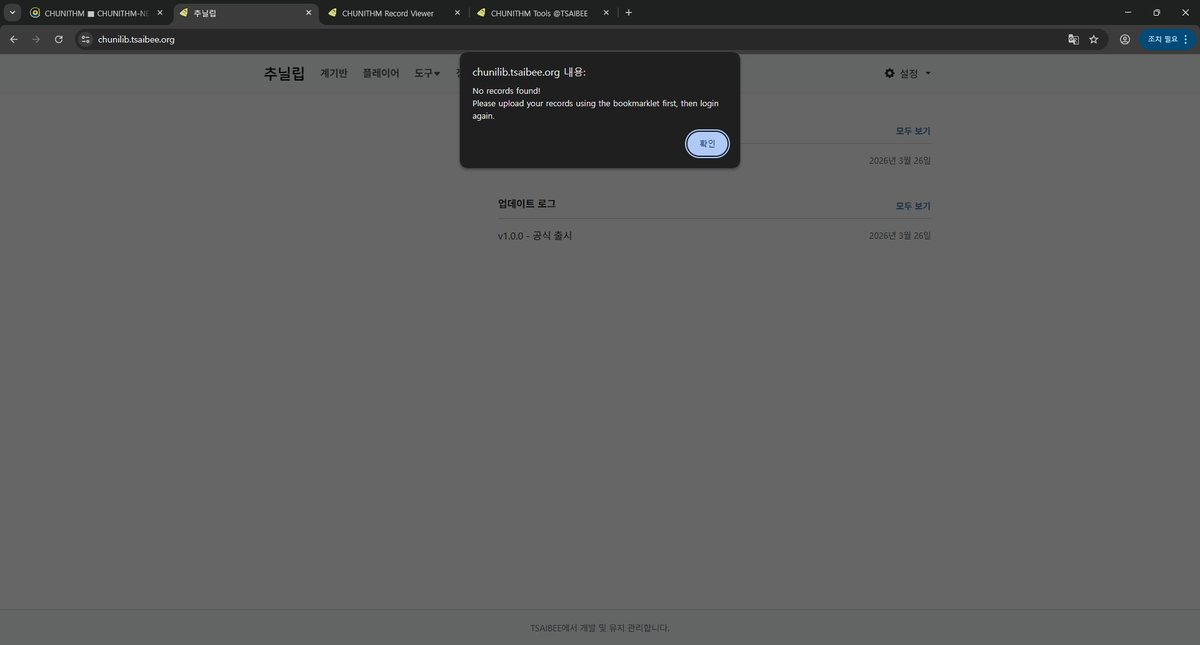
Task: Click the 추닐립 site logo
Action: (x=283, y=72)
